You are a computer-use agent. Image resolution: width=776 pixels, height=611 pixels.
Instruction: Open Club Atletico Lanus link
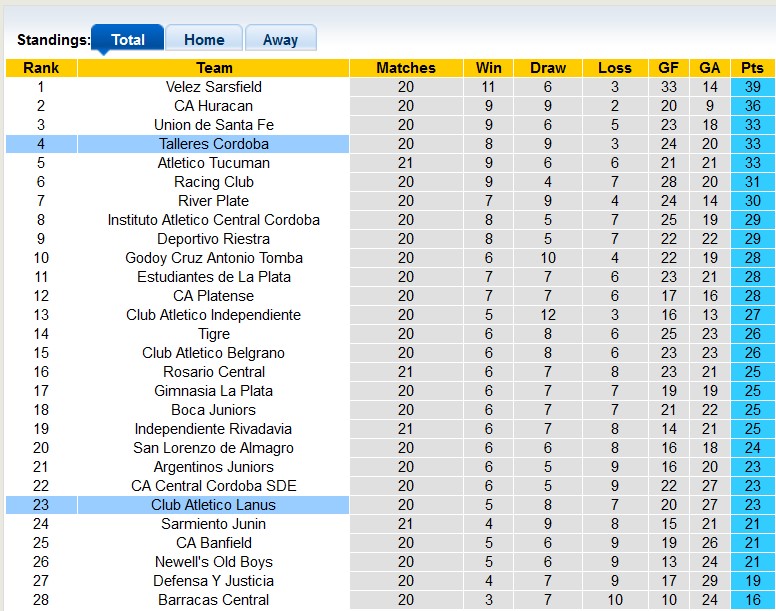coord(214,505)
